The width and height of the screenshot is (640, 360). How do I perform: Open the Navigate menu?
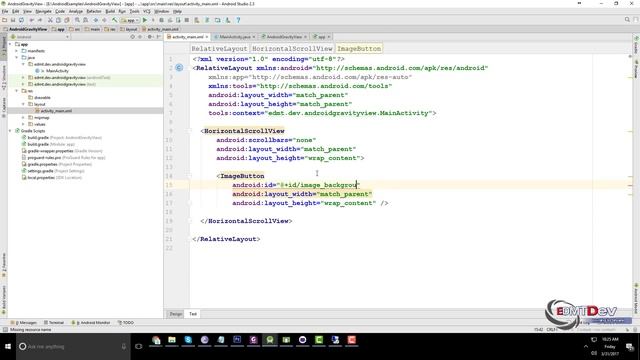[x=43, y=11]
